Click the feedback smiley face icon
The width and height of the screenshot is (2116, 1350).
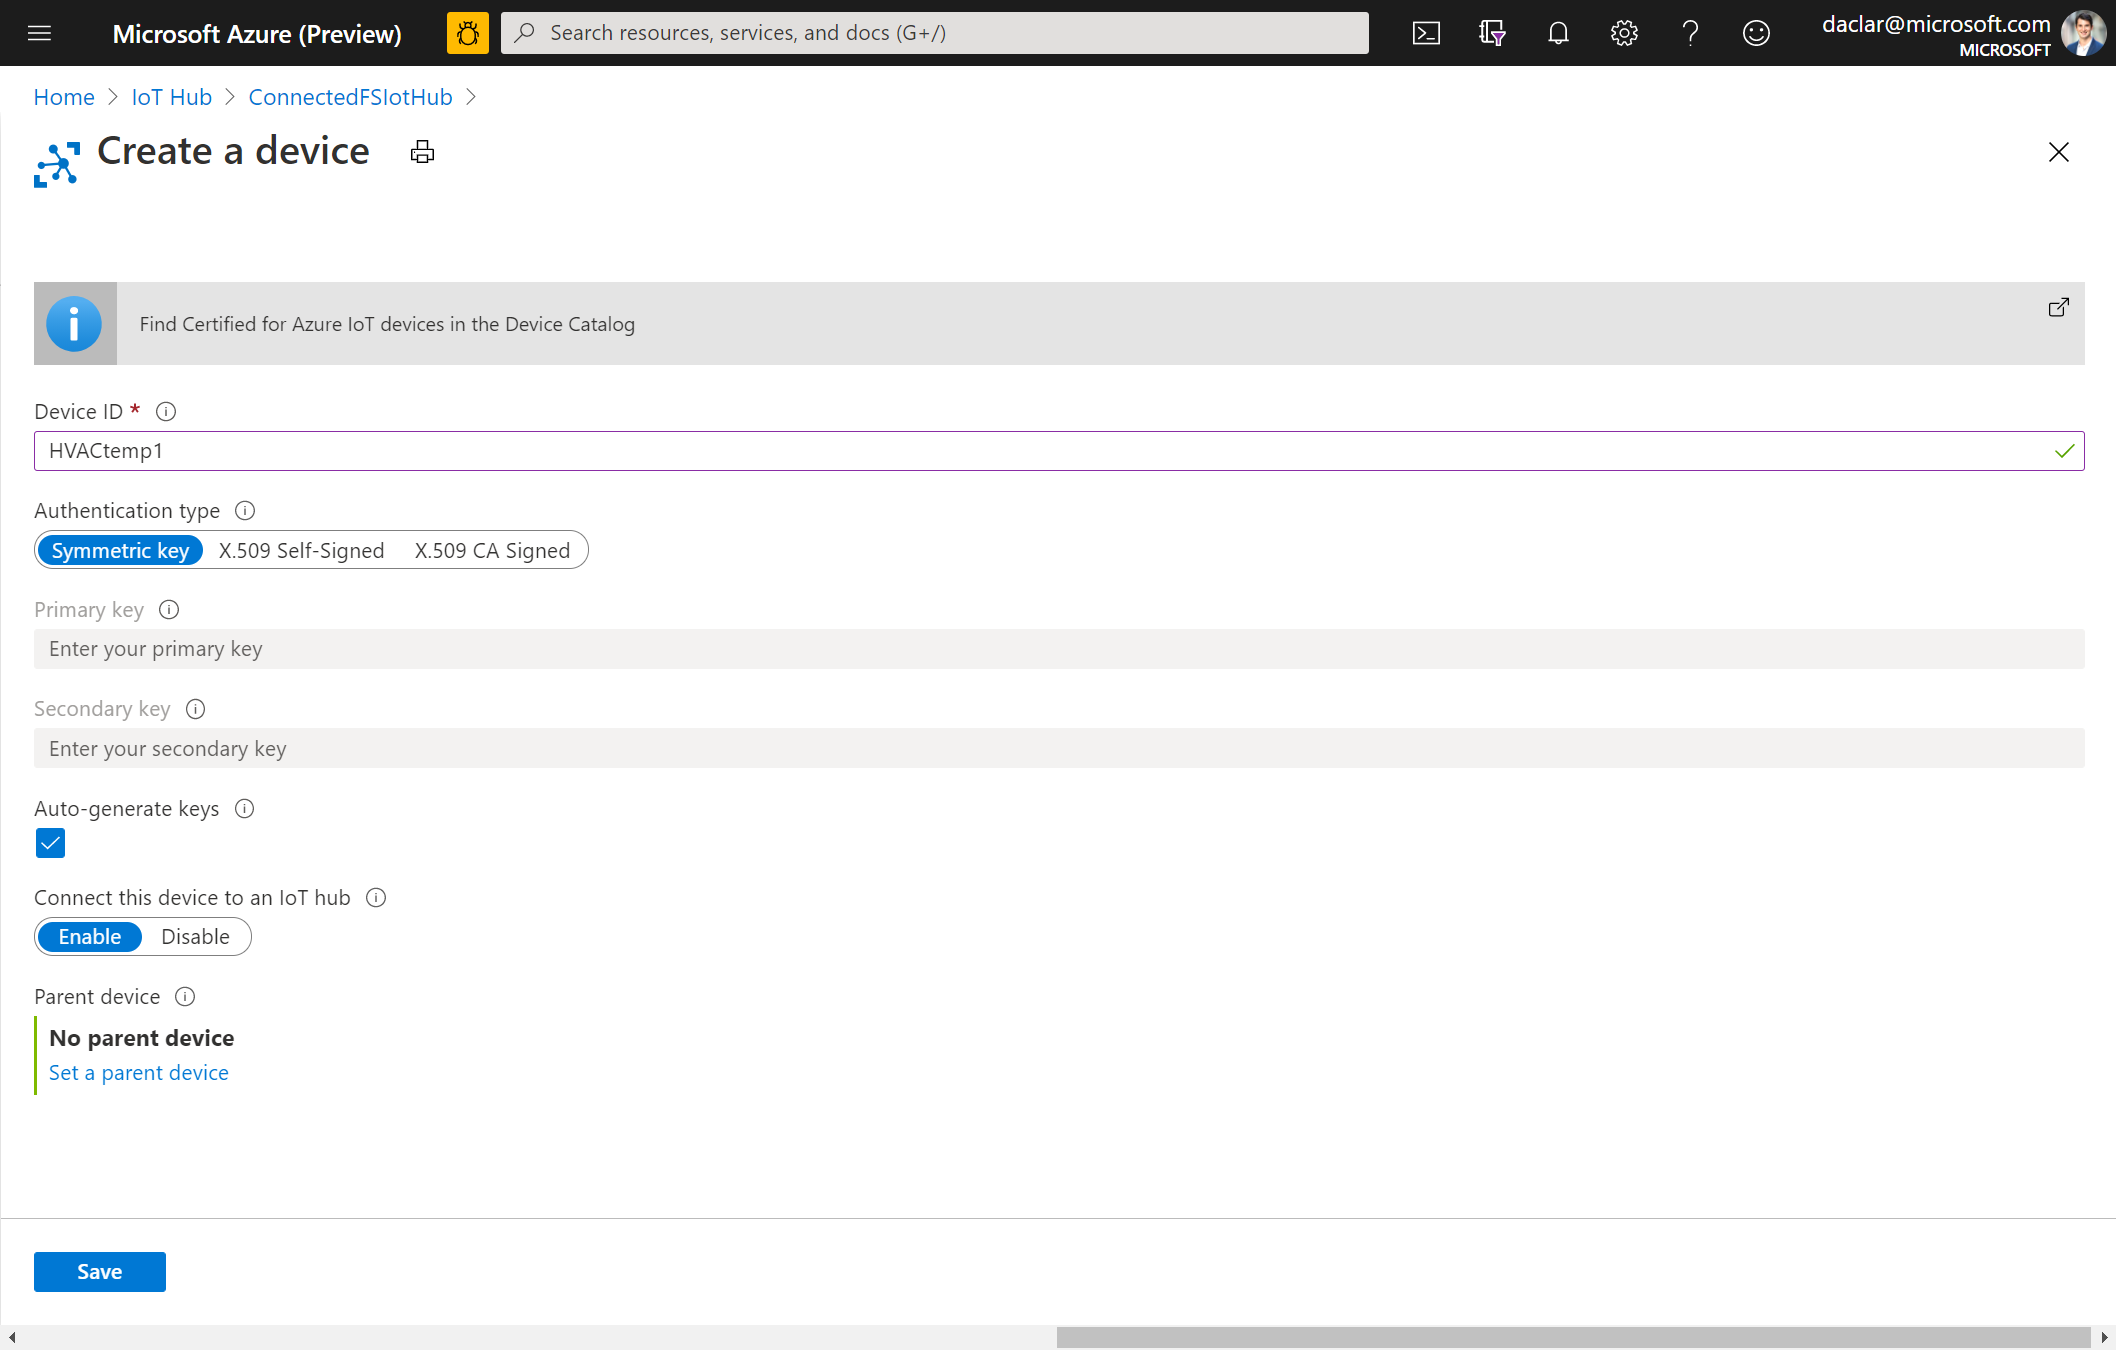click(1755, 32)
